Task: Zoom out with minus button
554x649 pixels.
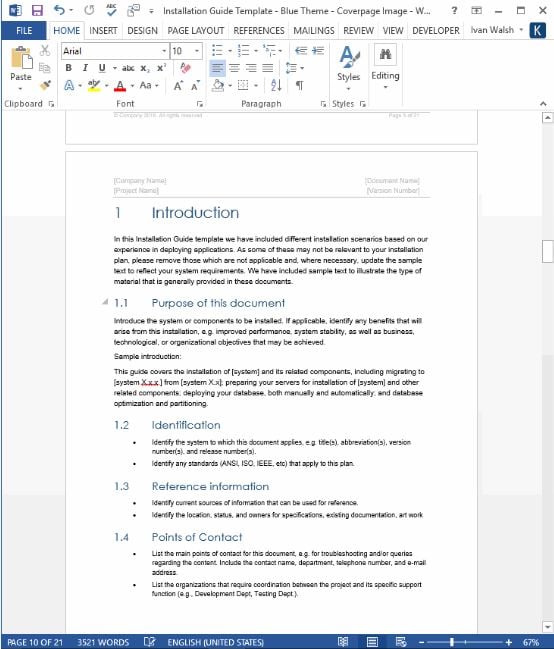Action: pos(422,642)
